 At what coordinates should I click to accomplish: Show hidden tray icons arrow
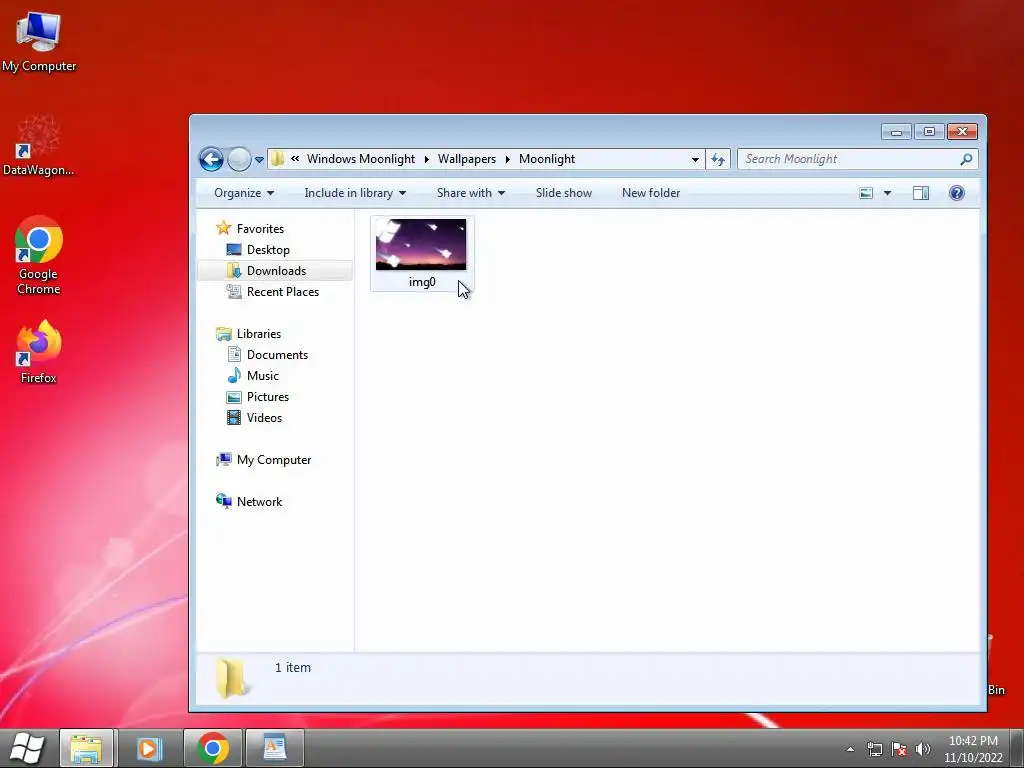click(x=850, y=749)
